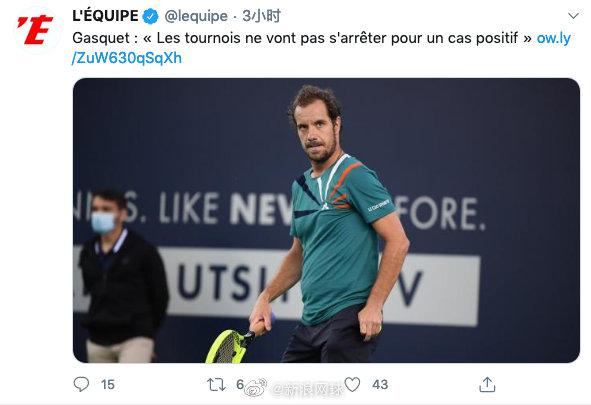Click the retweet count 6
This screenshot has height=405, width=591.
click(240, 384)
